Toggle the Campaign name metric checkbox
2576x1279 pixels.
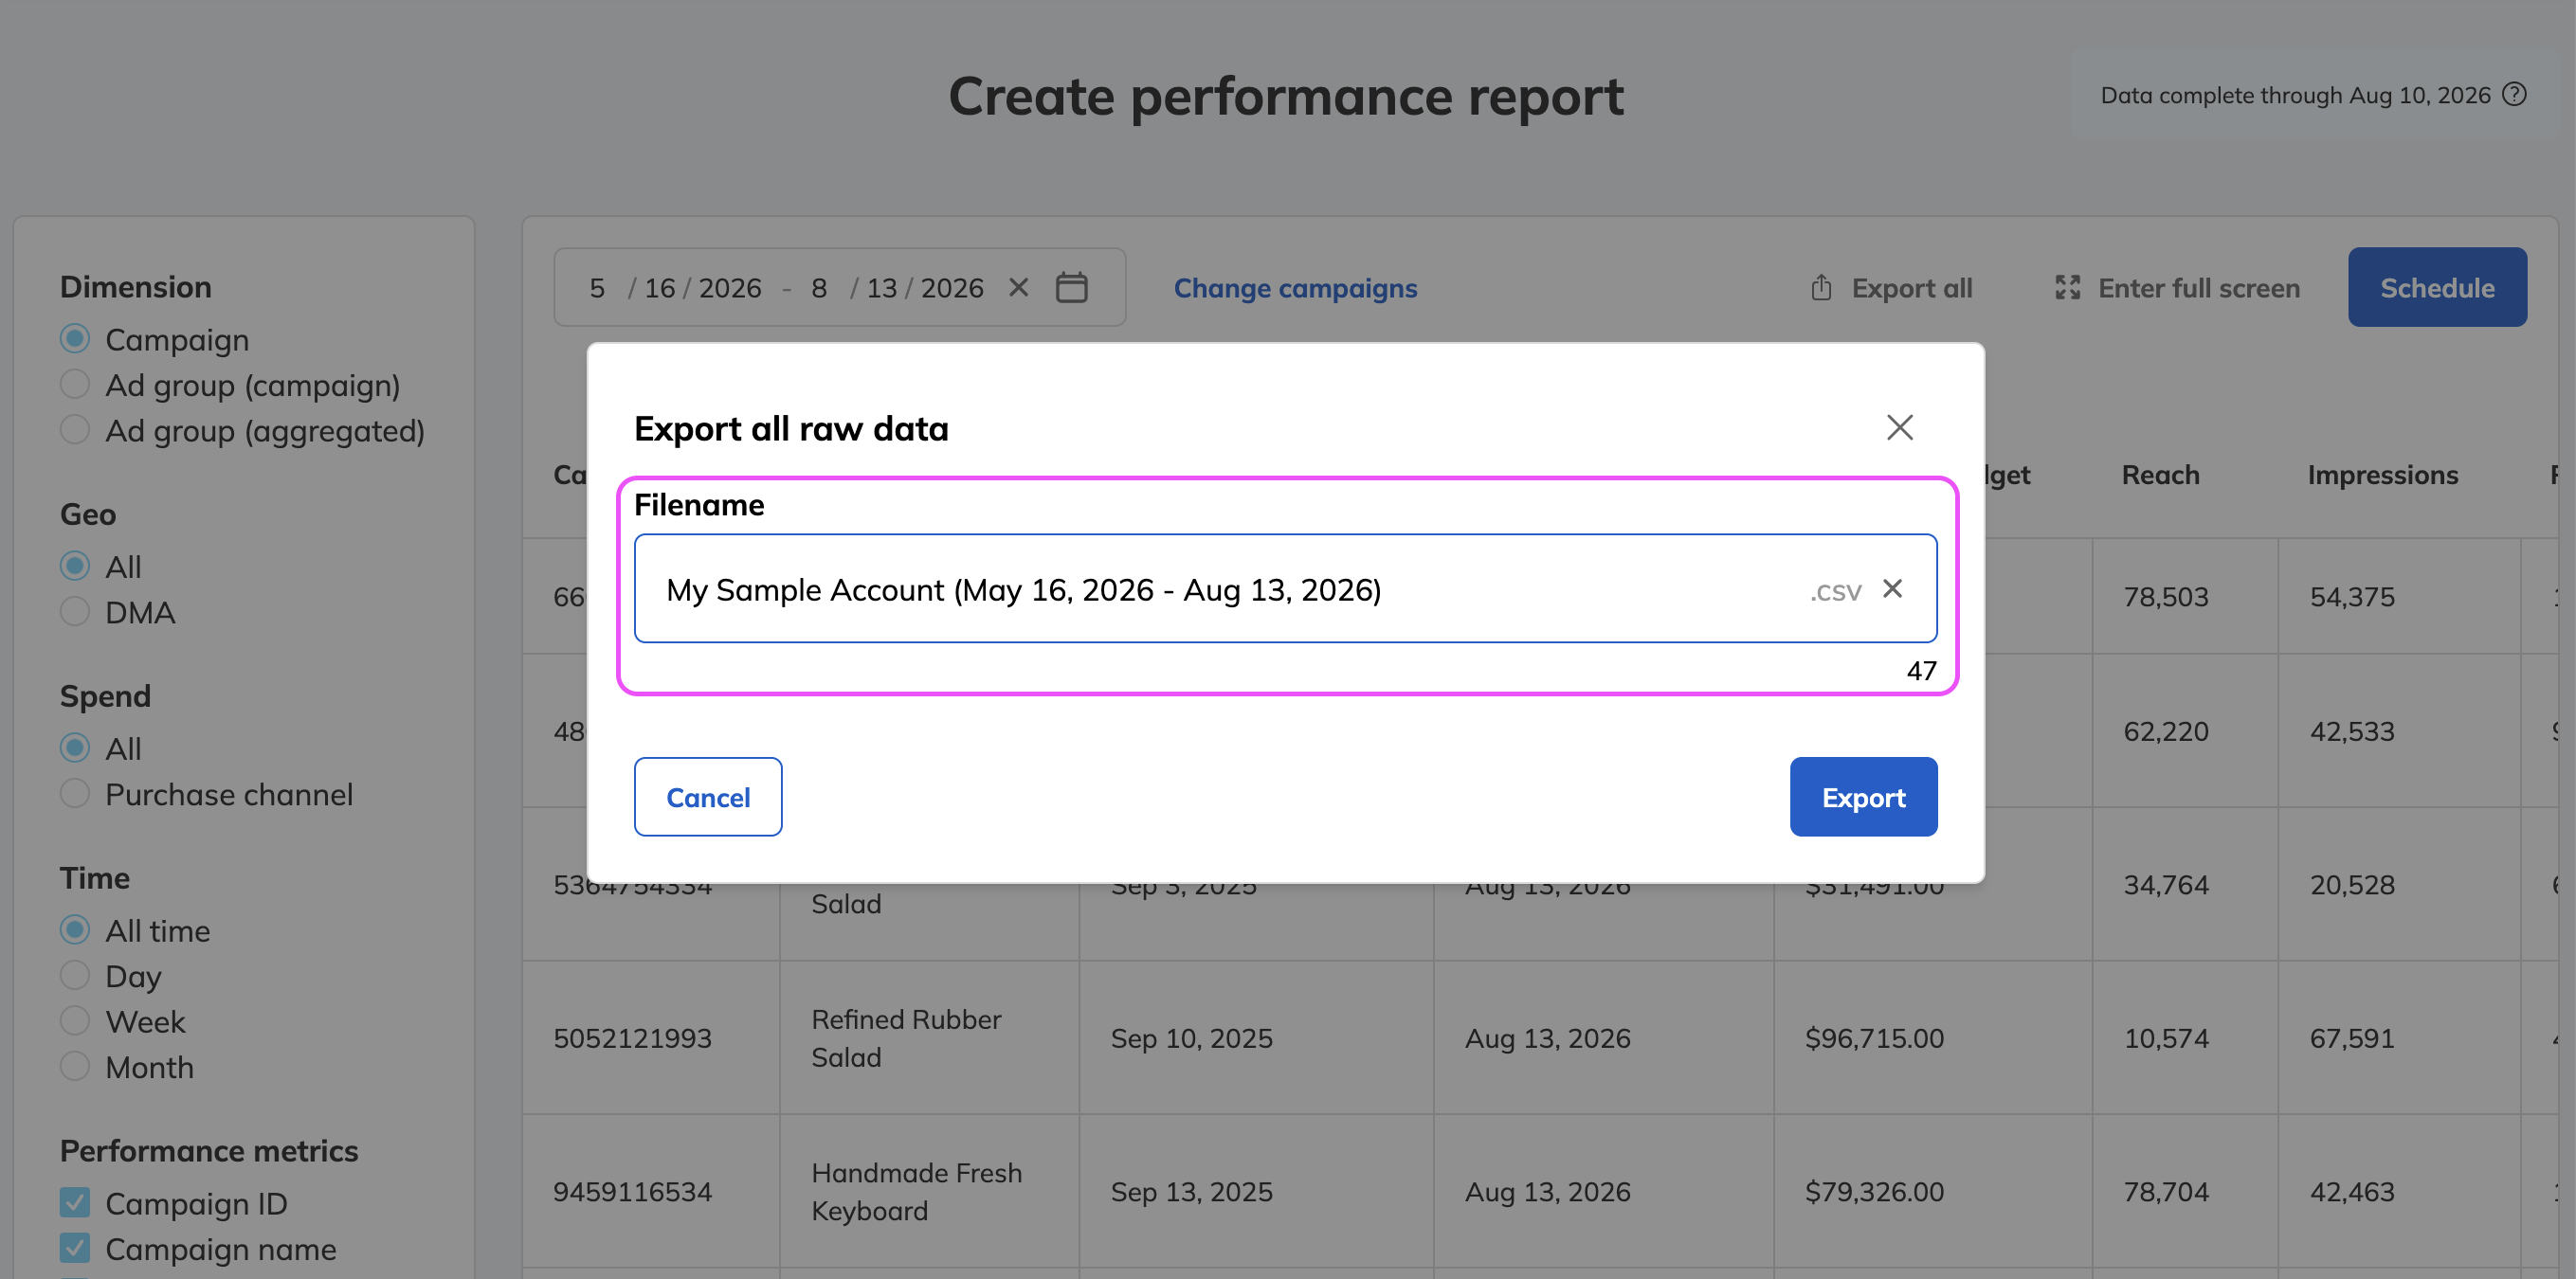coord(74,1248)
